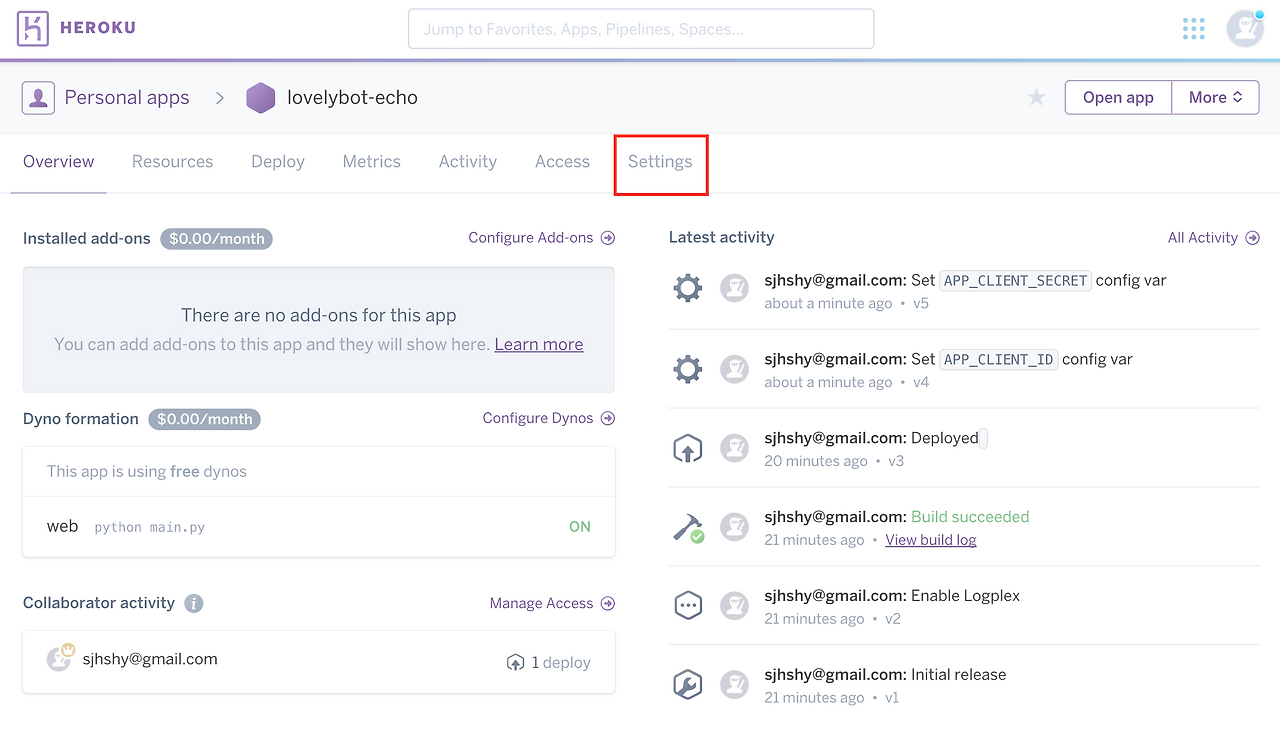Image resolution: width=1280 pixels, height=748 pixels.
Task: Click user avatar on Enable Logplex row
Action: 735,606
